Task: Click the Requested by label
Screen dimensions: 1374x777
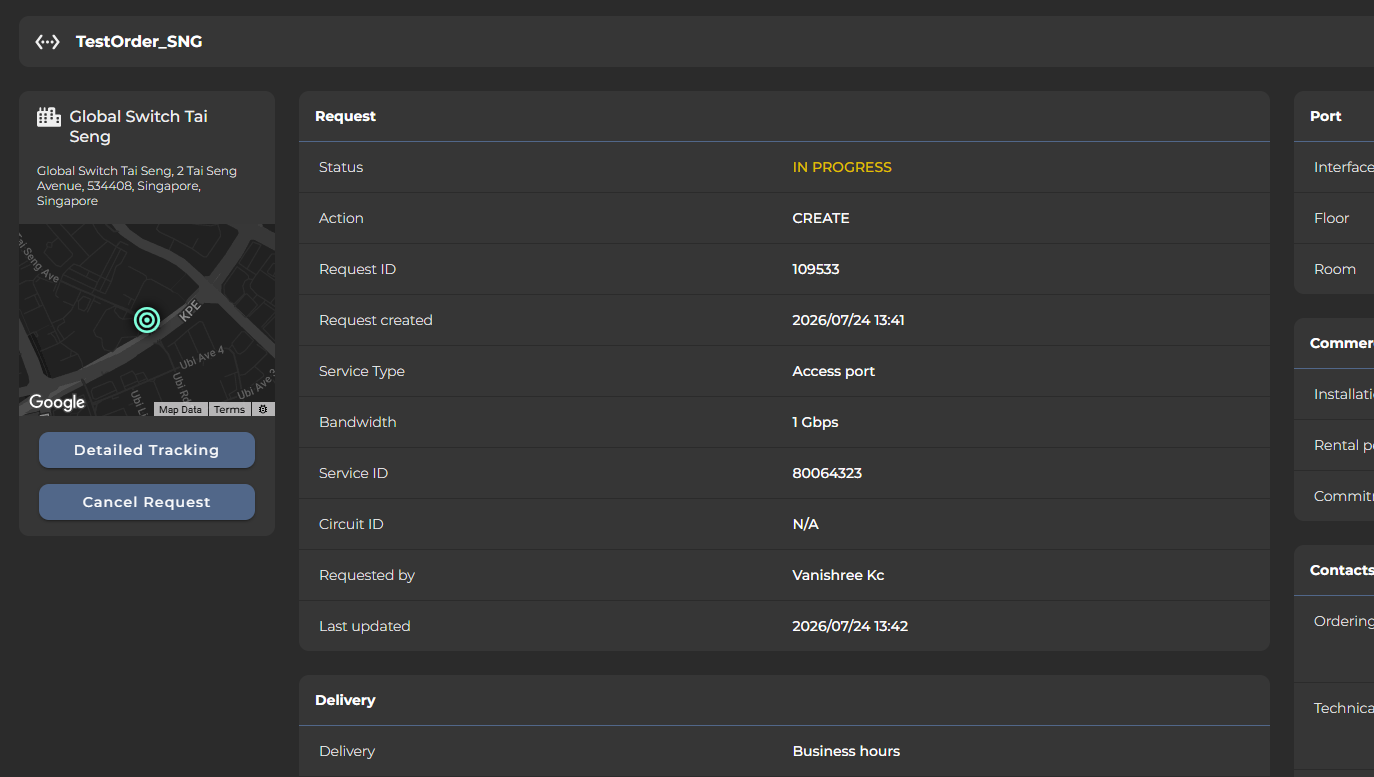Action: [x=367, y=575]
